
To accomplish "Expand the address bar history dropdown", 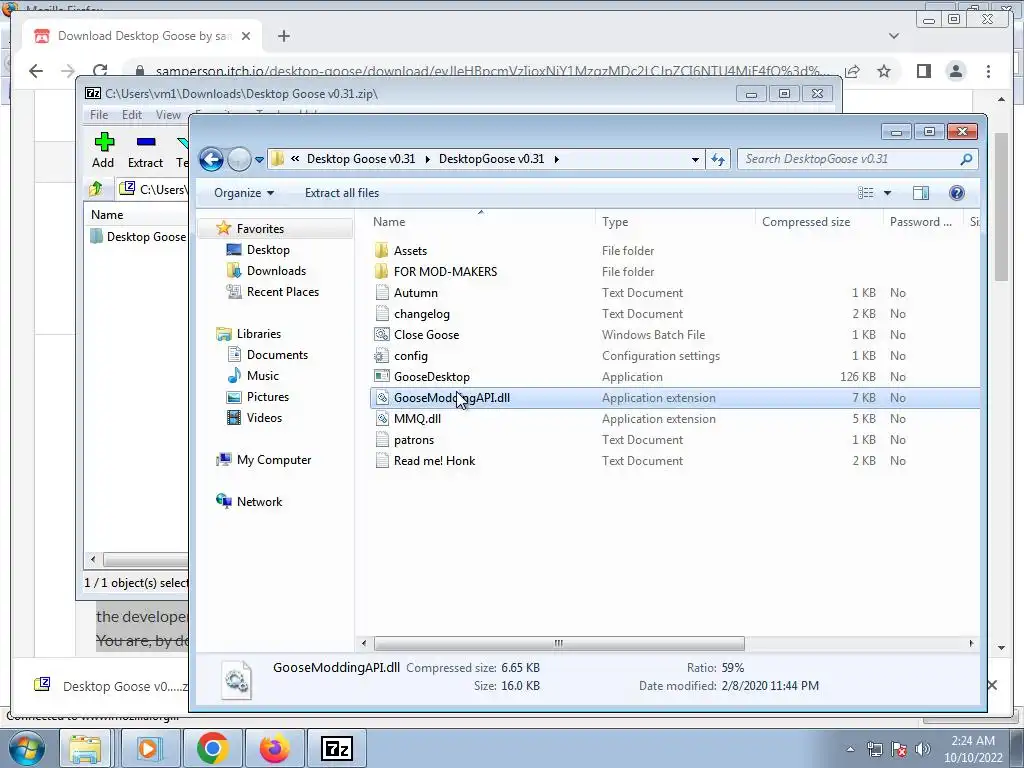I will point(695,159).
